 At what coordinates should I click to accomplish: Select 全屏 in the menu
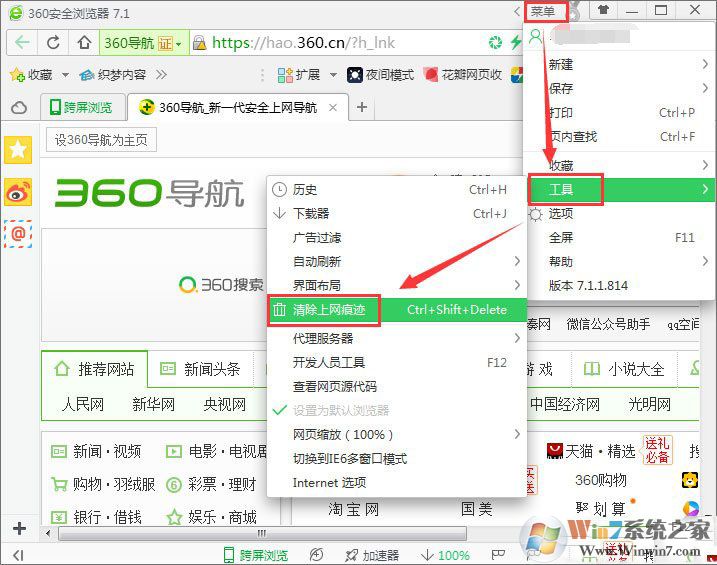(x=621, y=237)
